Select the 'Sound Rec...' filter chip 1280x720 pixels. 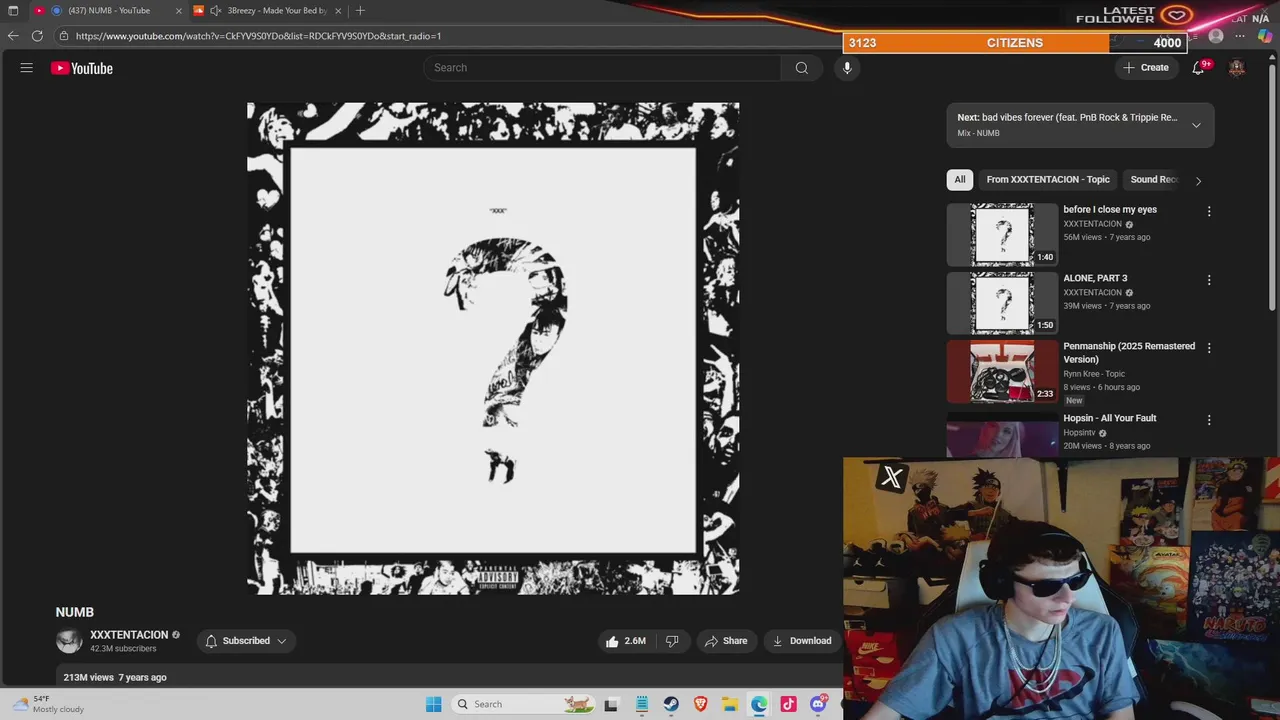(x=1153, y=179)
